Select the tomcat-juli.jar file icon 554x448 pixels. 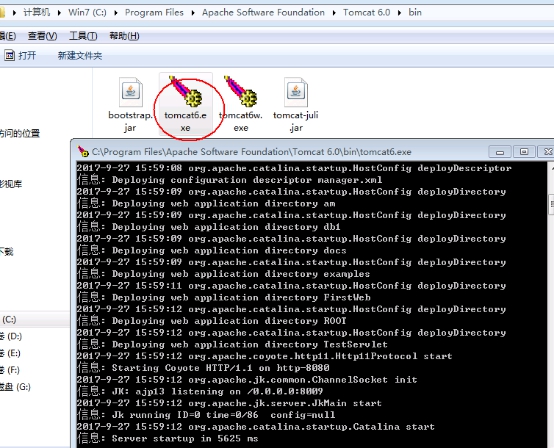click(x=296, y=92)
